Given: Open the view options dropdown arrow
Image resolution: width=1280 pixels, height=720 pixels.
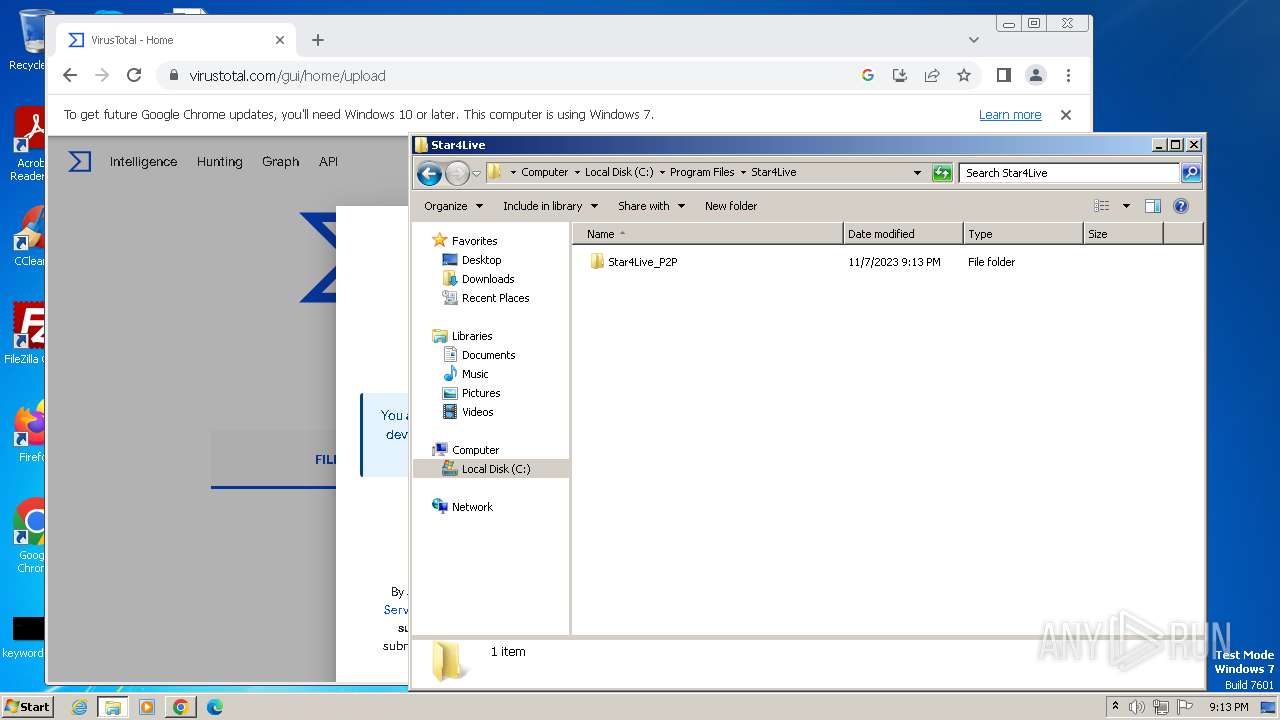Looking at the screenshot, I should (1126, 206).
